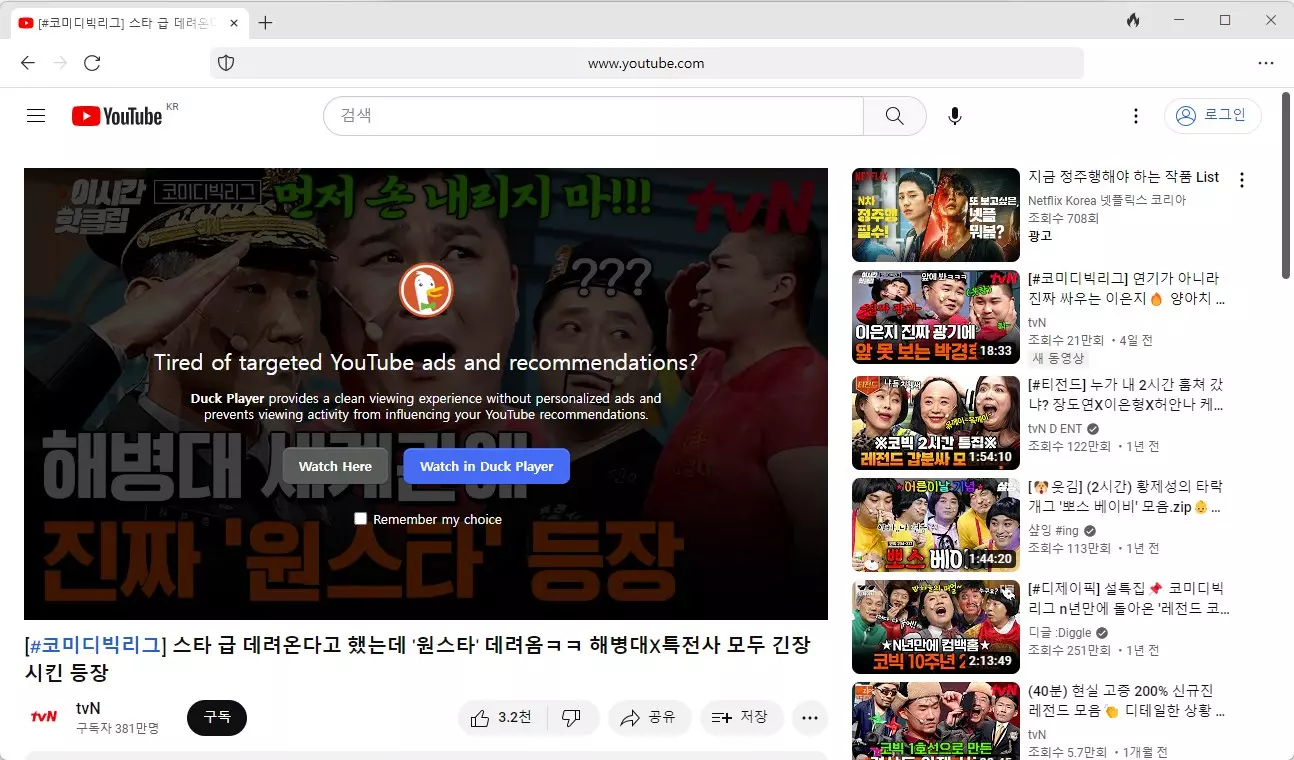The height and width of the screenshot is (760, 1294).
Task: Open 뽀스 베이비 1:44:20 thumbnail
Action: [x=936, y=525]
